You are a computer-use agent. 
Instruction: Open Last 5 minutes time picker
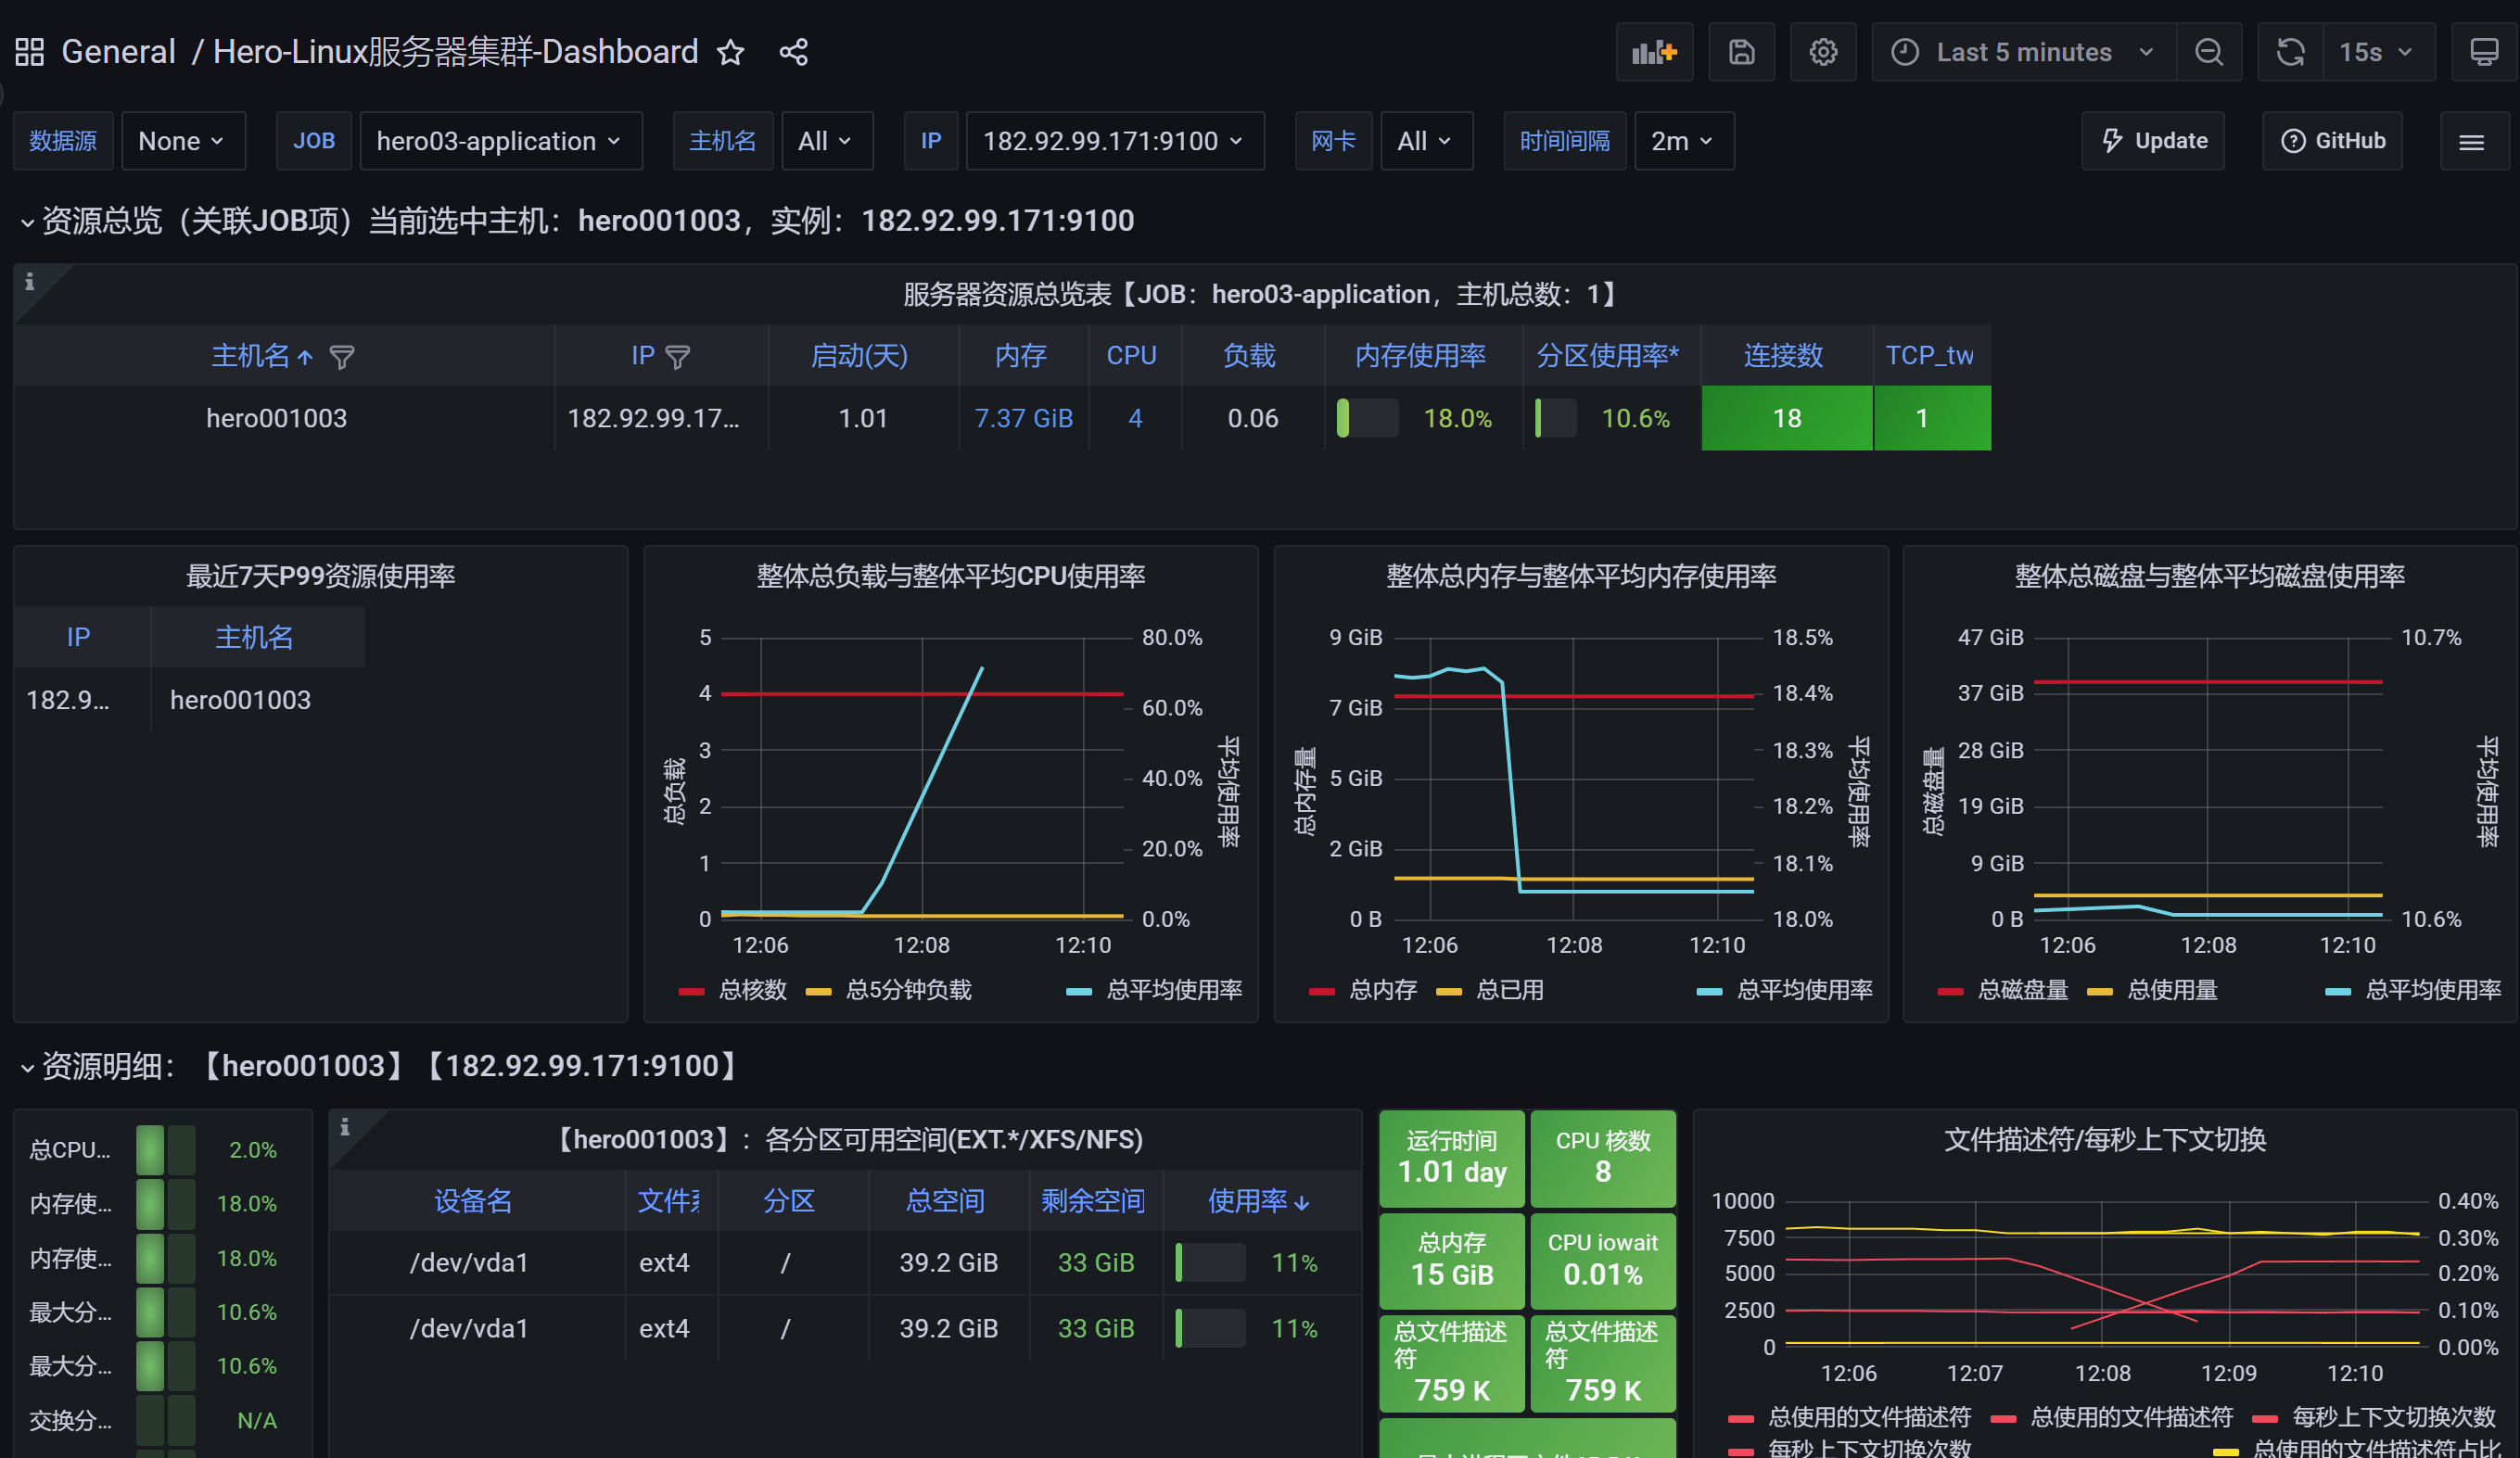coord(2022,52)
